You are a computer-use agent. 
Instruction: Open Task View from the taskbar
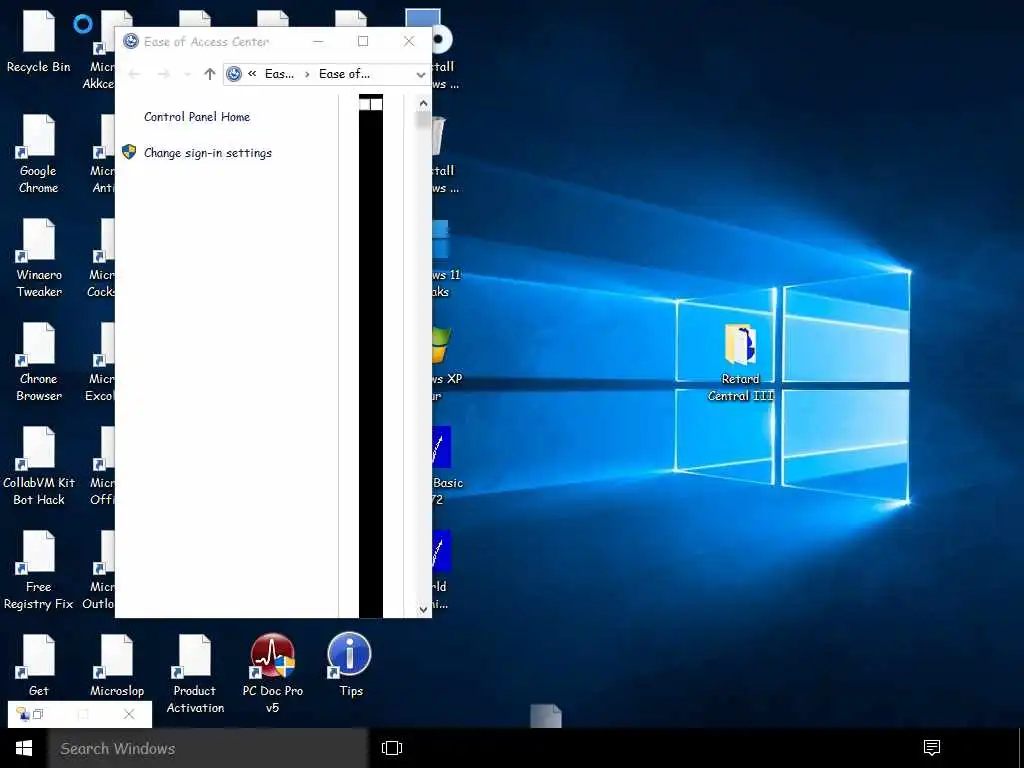click(x=392, y=748)
